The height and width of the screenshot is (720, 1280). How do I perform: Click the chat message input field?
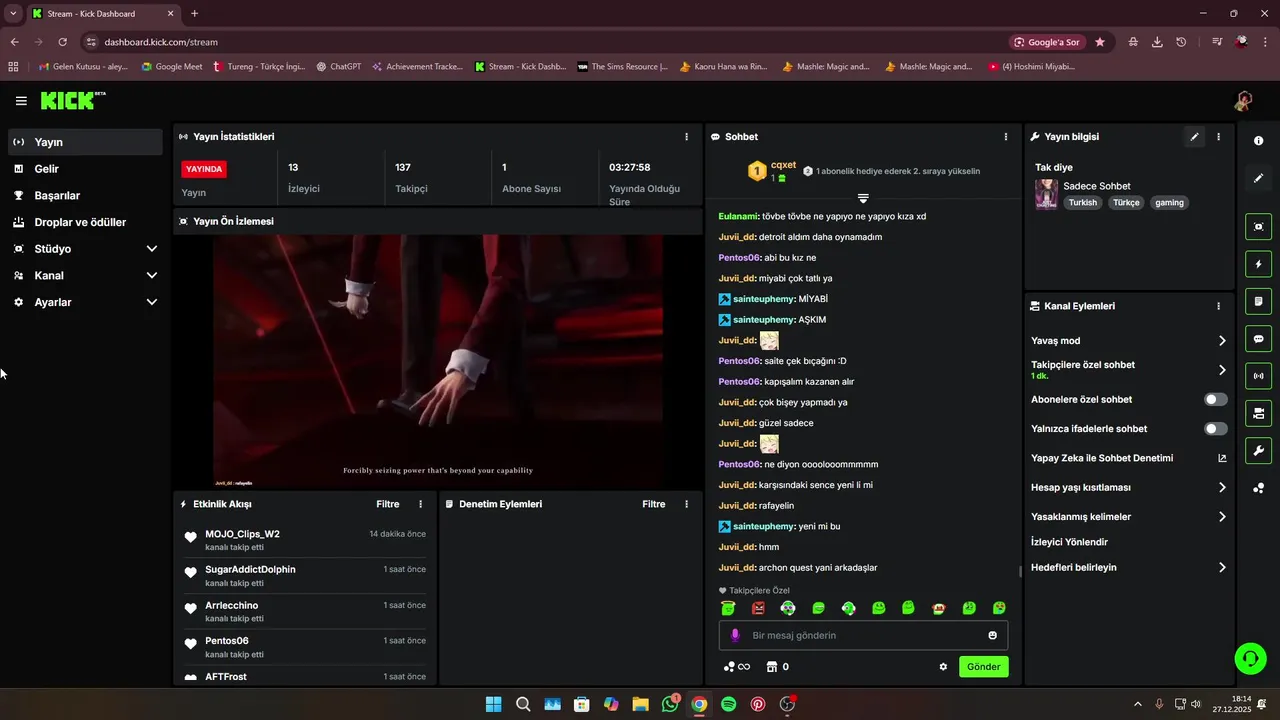point(863,635)
